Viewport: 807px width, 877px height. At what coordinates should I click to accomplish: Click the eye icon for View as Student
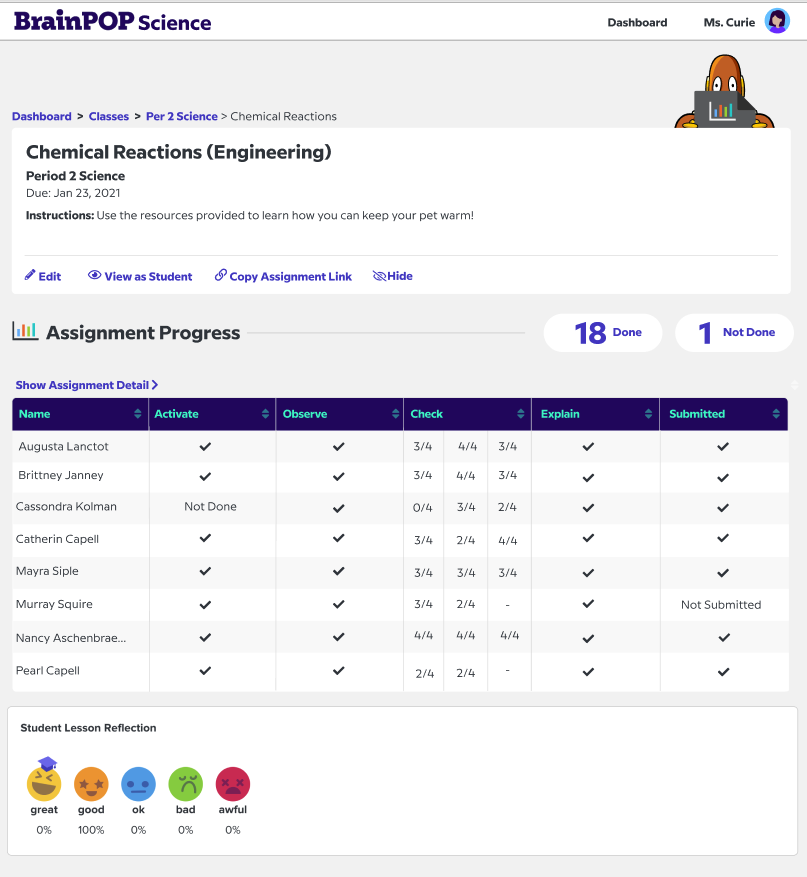95,275
